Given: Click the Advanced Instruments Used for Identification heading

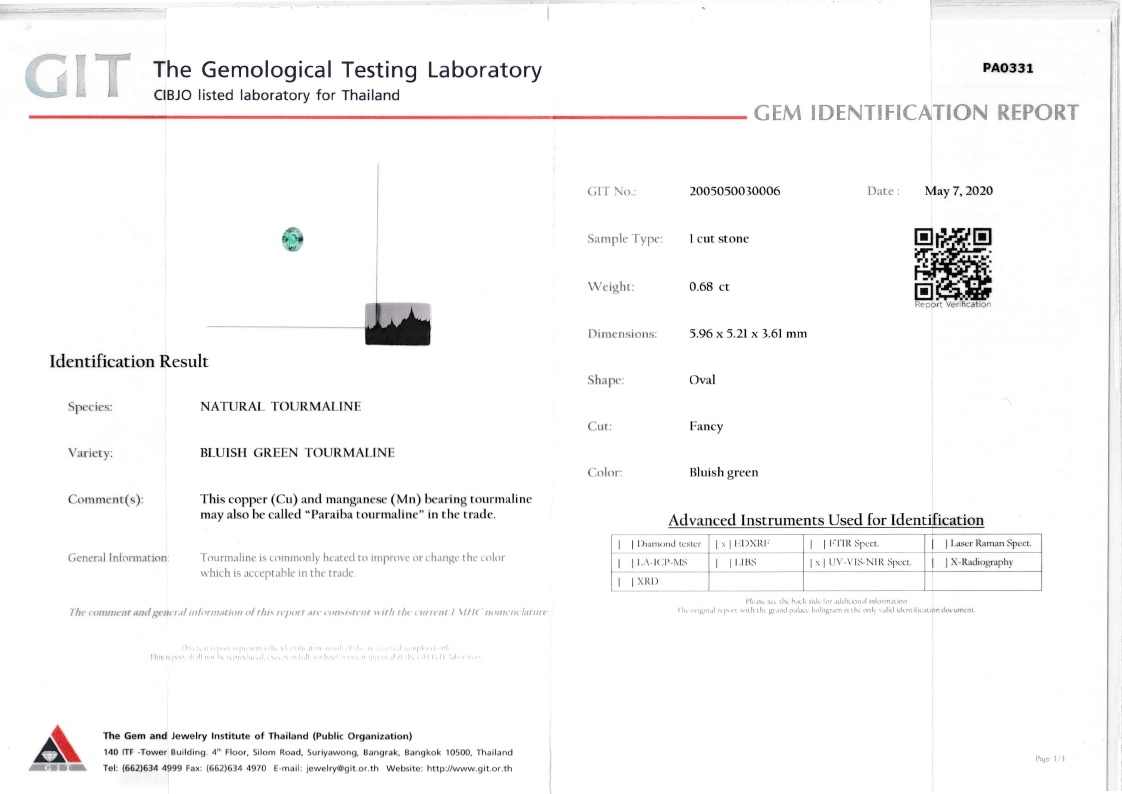Looking at the screenshot, I should pyautogui.click(x=825, y=520).
